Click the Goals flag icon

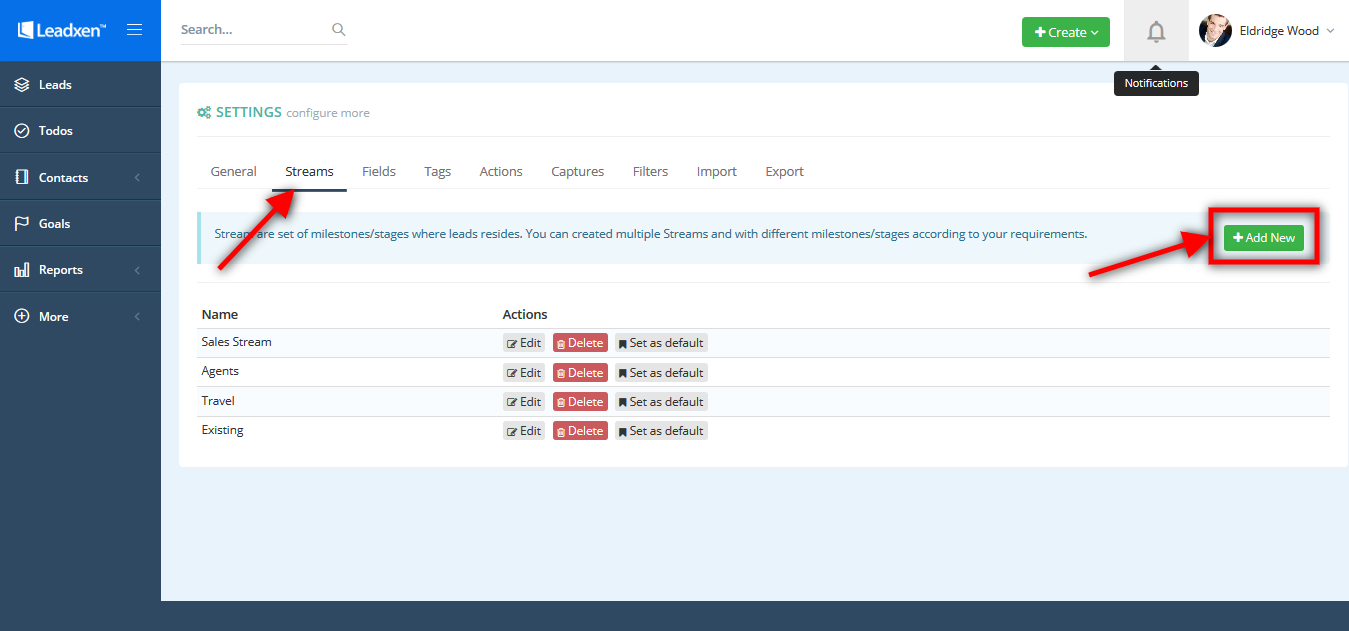pyautogui.click(x=22, y=224)
